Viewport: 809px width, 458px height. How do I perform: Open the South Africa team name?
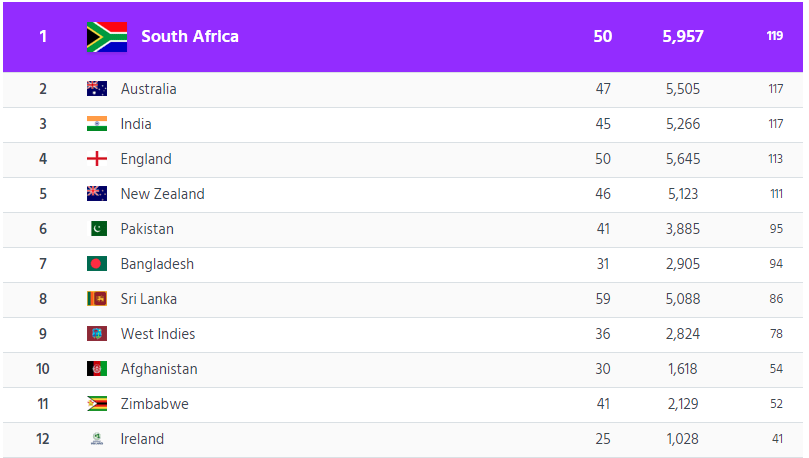190,37
